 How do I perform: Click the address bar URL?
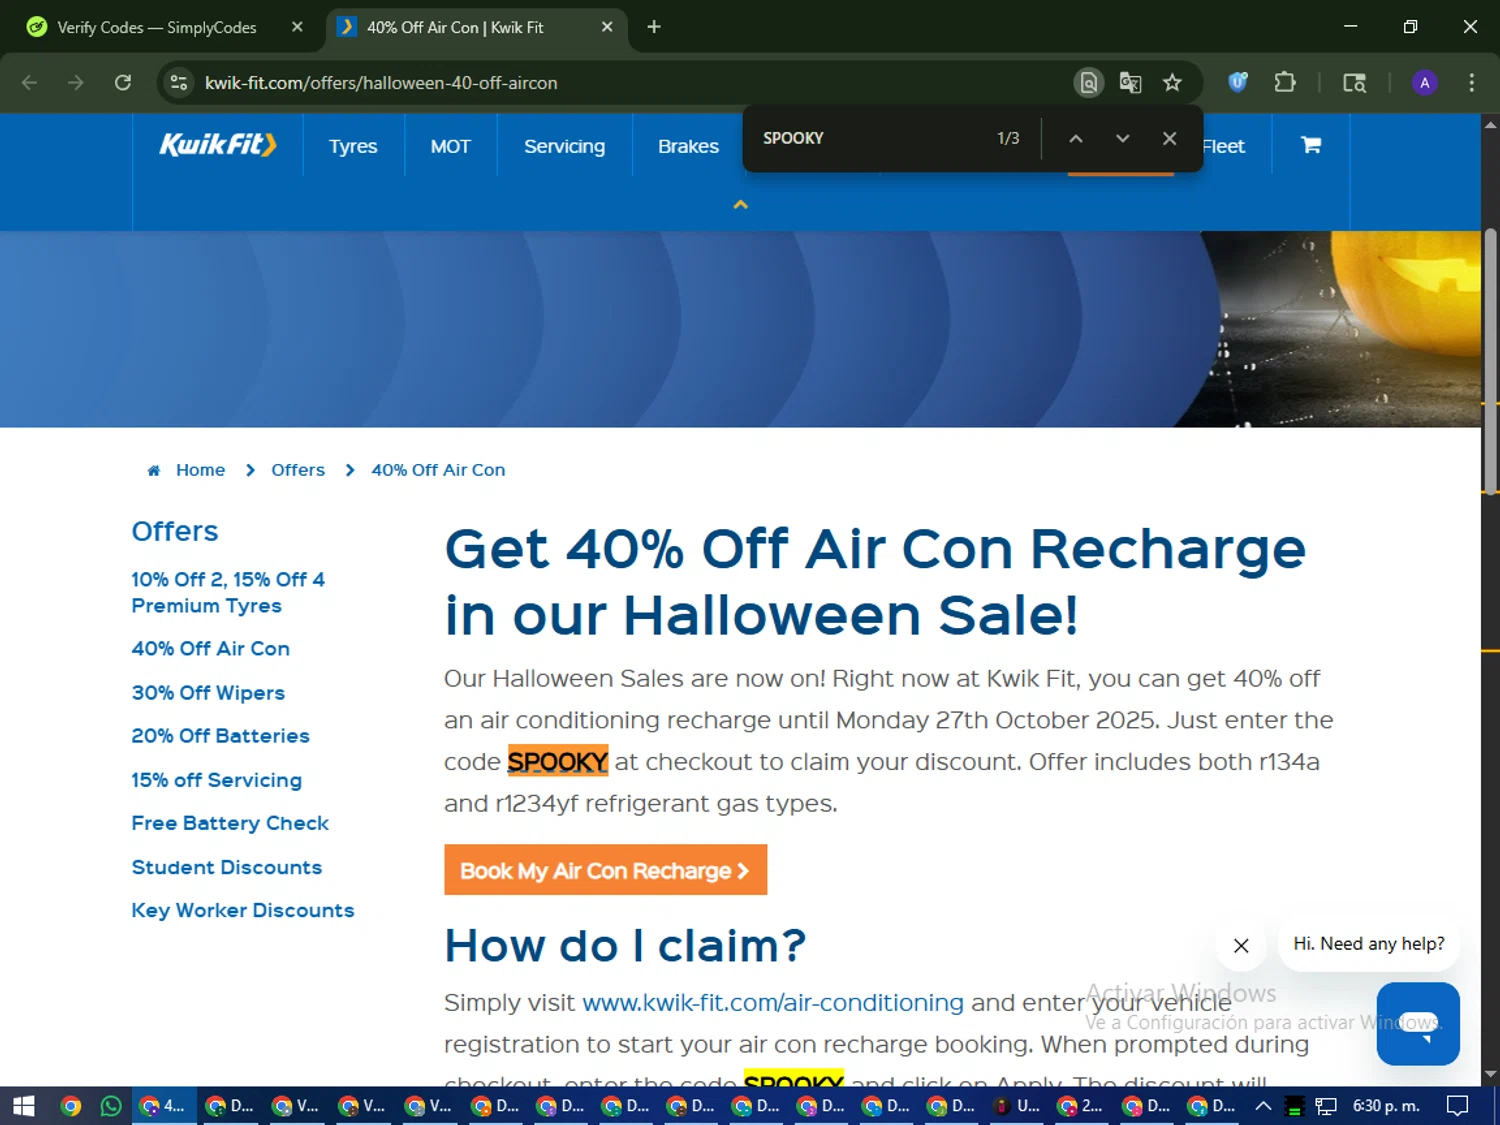381,83
